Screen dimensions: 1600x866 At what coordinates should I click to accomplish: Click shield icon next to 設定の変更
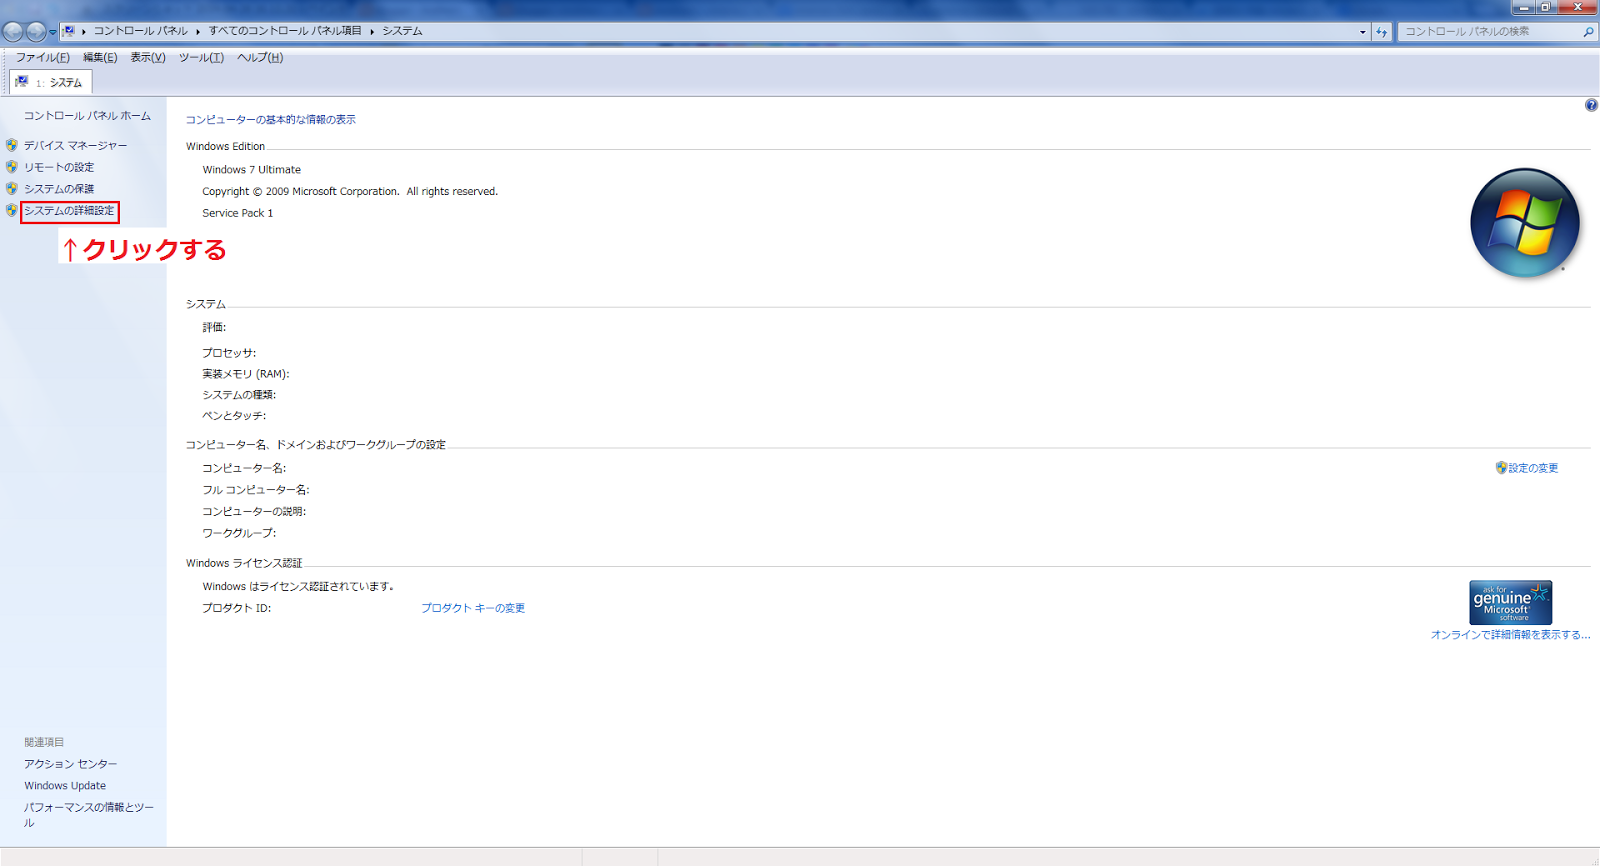1501,468
